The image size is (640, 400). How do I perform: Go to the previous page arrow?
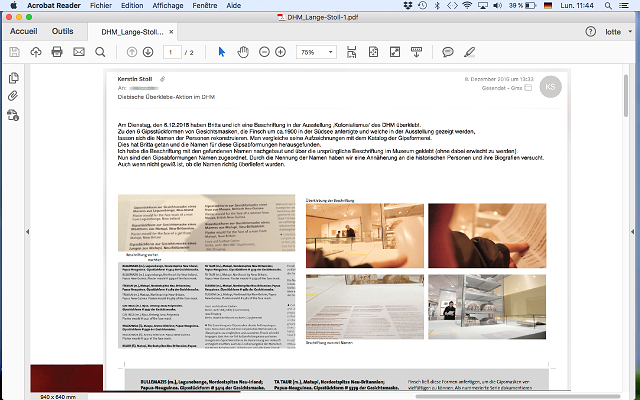(x=131, y=52)
